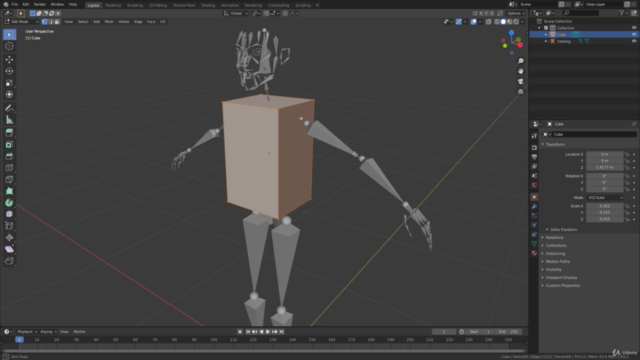Switch to wireframe viewport shading
640x360 pixels.
click(x=497, y=22)
